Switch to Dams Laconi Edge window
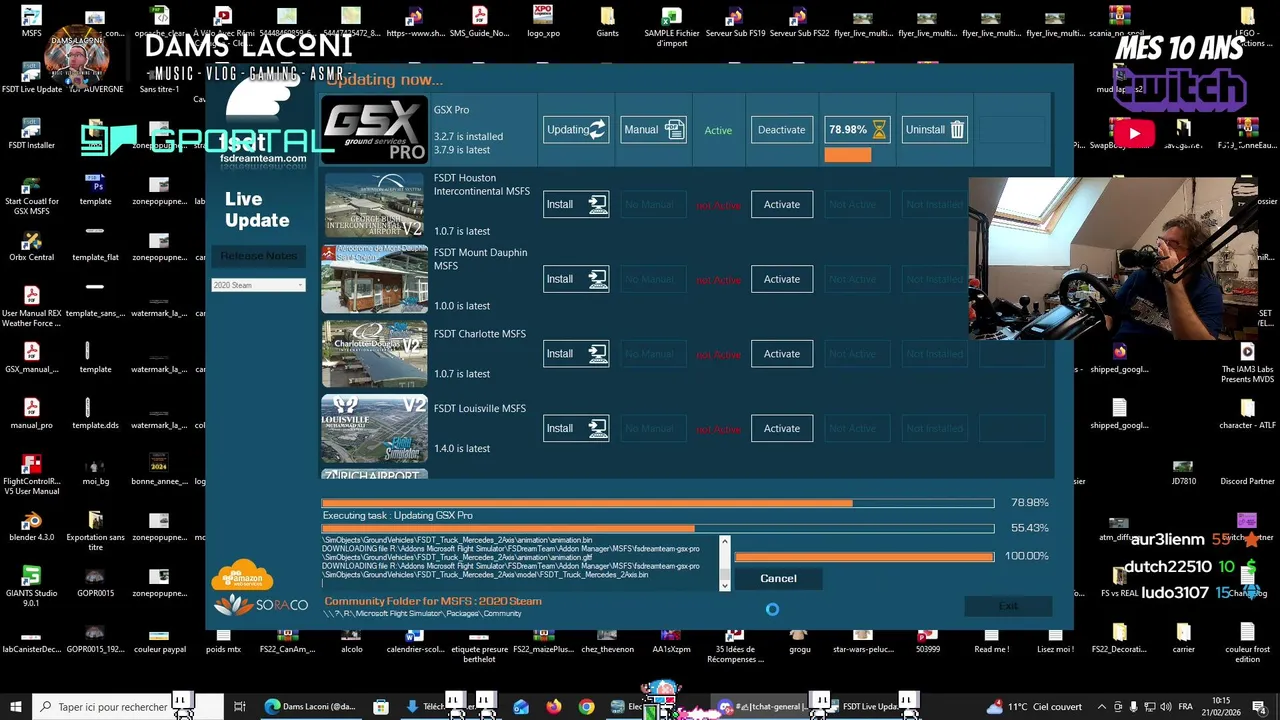 pyautogui.click(x=311, y=707)
